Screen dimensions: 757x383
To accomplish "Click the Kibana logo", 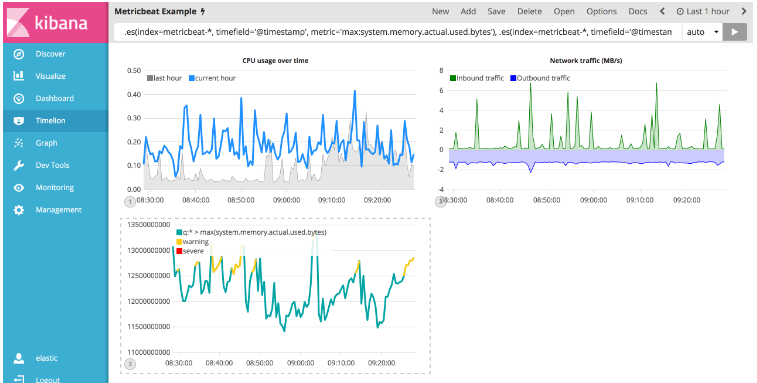I will [56, 22].
